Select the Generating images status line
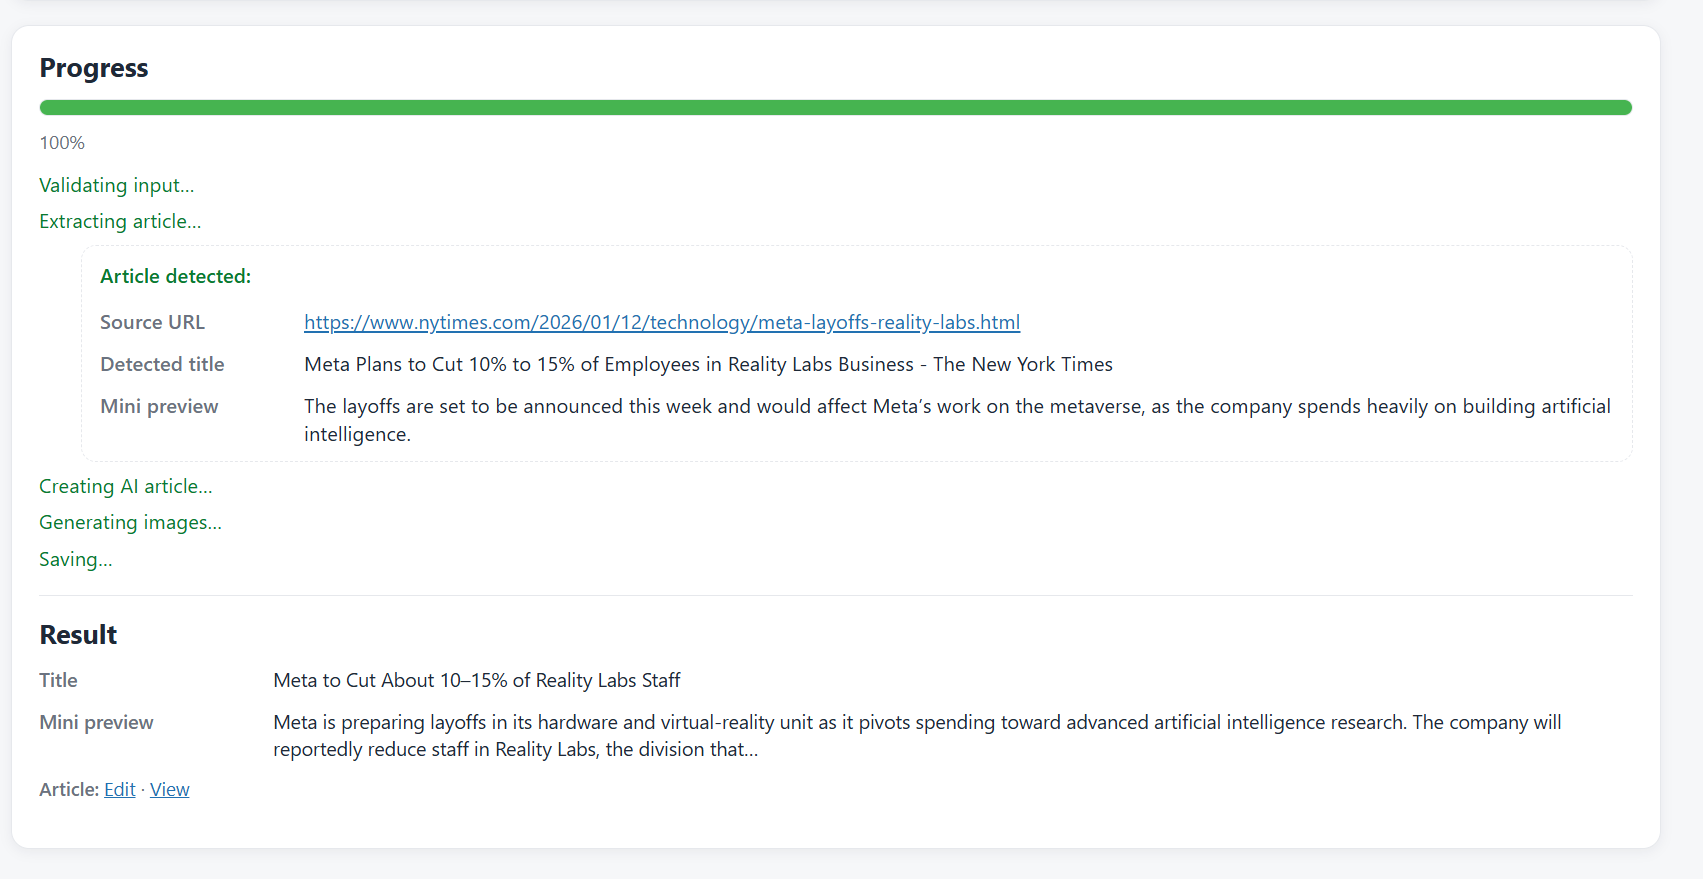The height and width of the screenshot is (879, 1703). [x=130, y=522]
